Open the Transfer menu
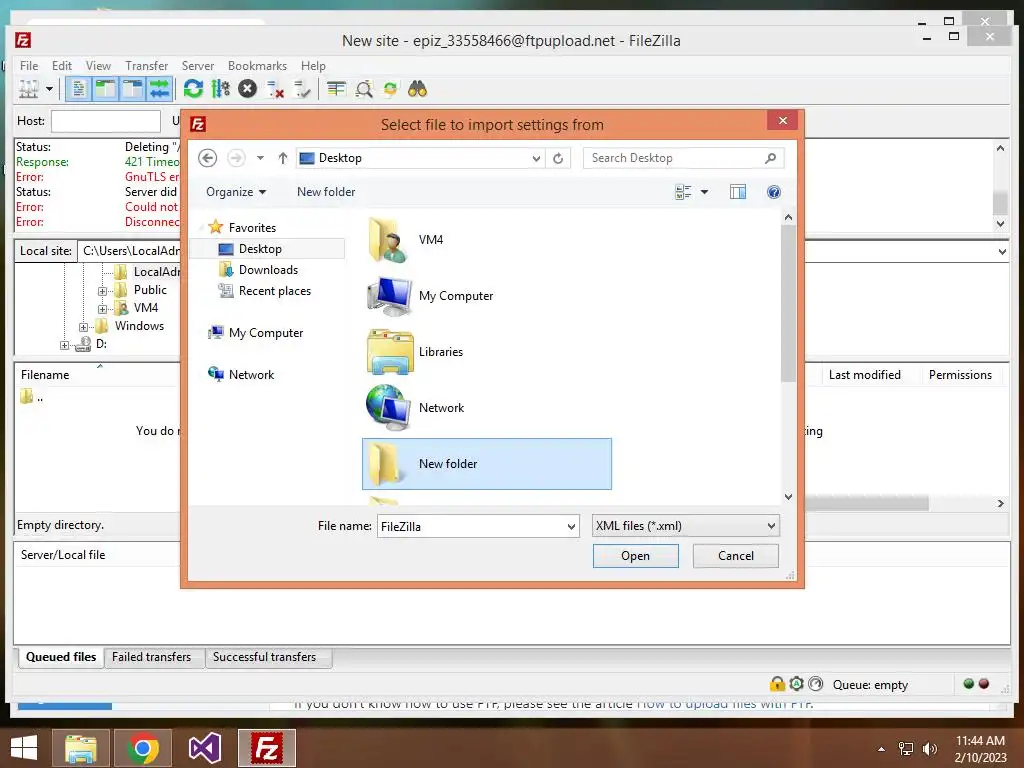This screenshot has width=1024, height=768. pyautogui.click(x=146, y=66)
